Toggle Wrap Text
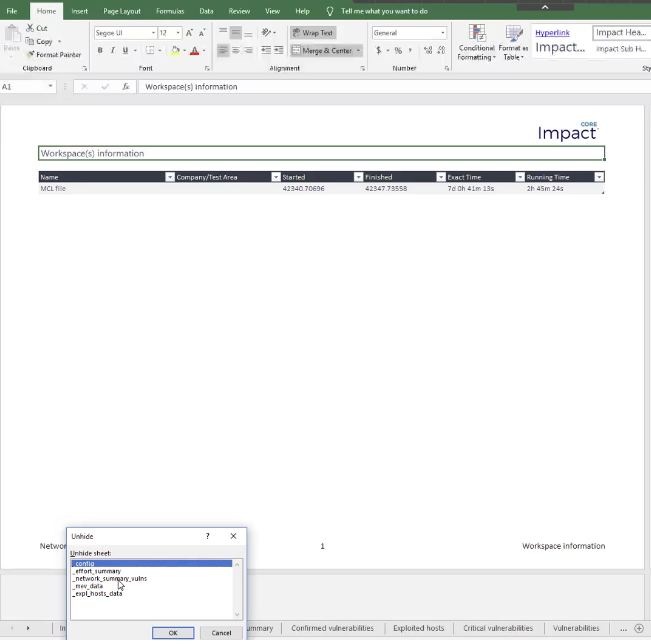 pos(313,32)
